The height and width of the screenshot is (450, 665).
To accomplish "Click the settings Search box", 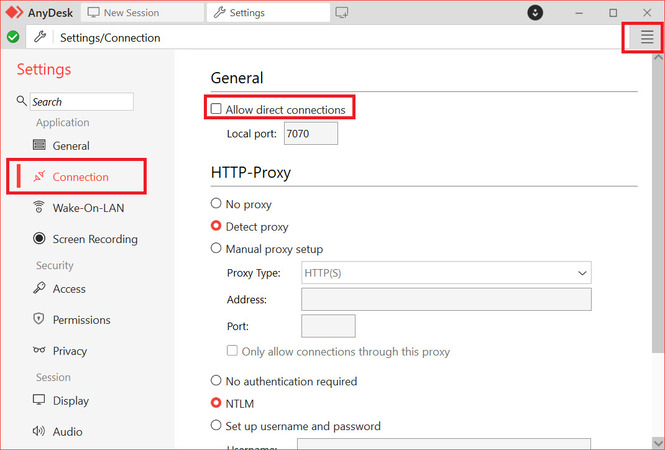I will click(x=82, y=102).
